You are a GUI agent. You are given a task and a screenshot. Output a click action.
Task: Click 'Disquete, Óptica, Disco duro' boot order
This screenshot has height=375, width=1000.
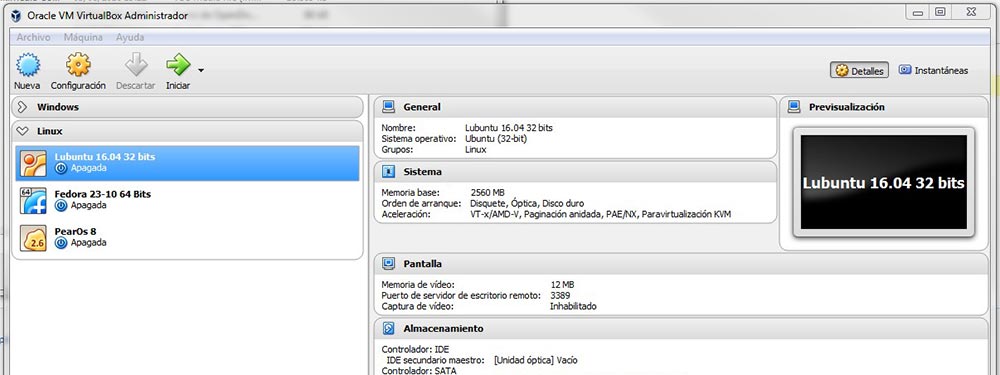(x=527, y=203)
